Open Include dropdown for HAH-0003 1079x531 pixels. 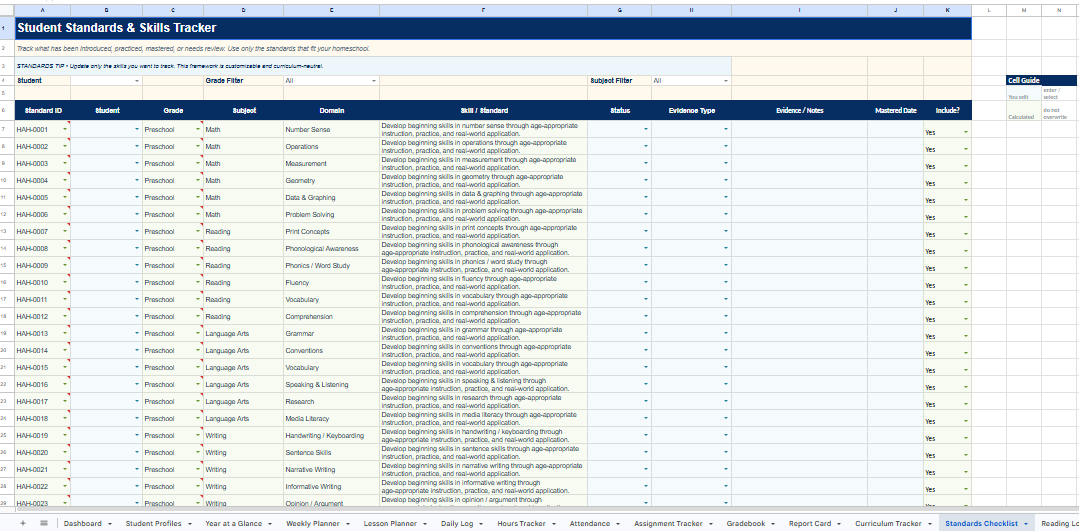coord(965,166)
